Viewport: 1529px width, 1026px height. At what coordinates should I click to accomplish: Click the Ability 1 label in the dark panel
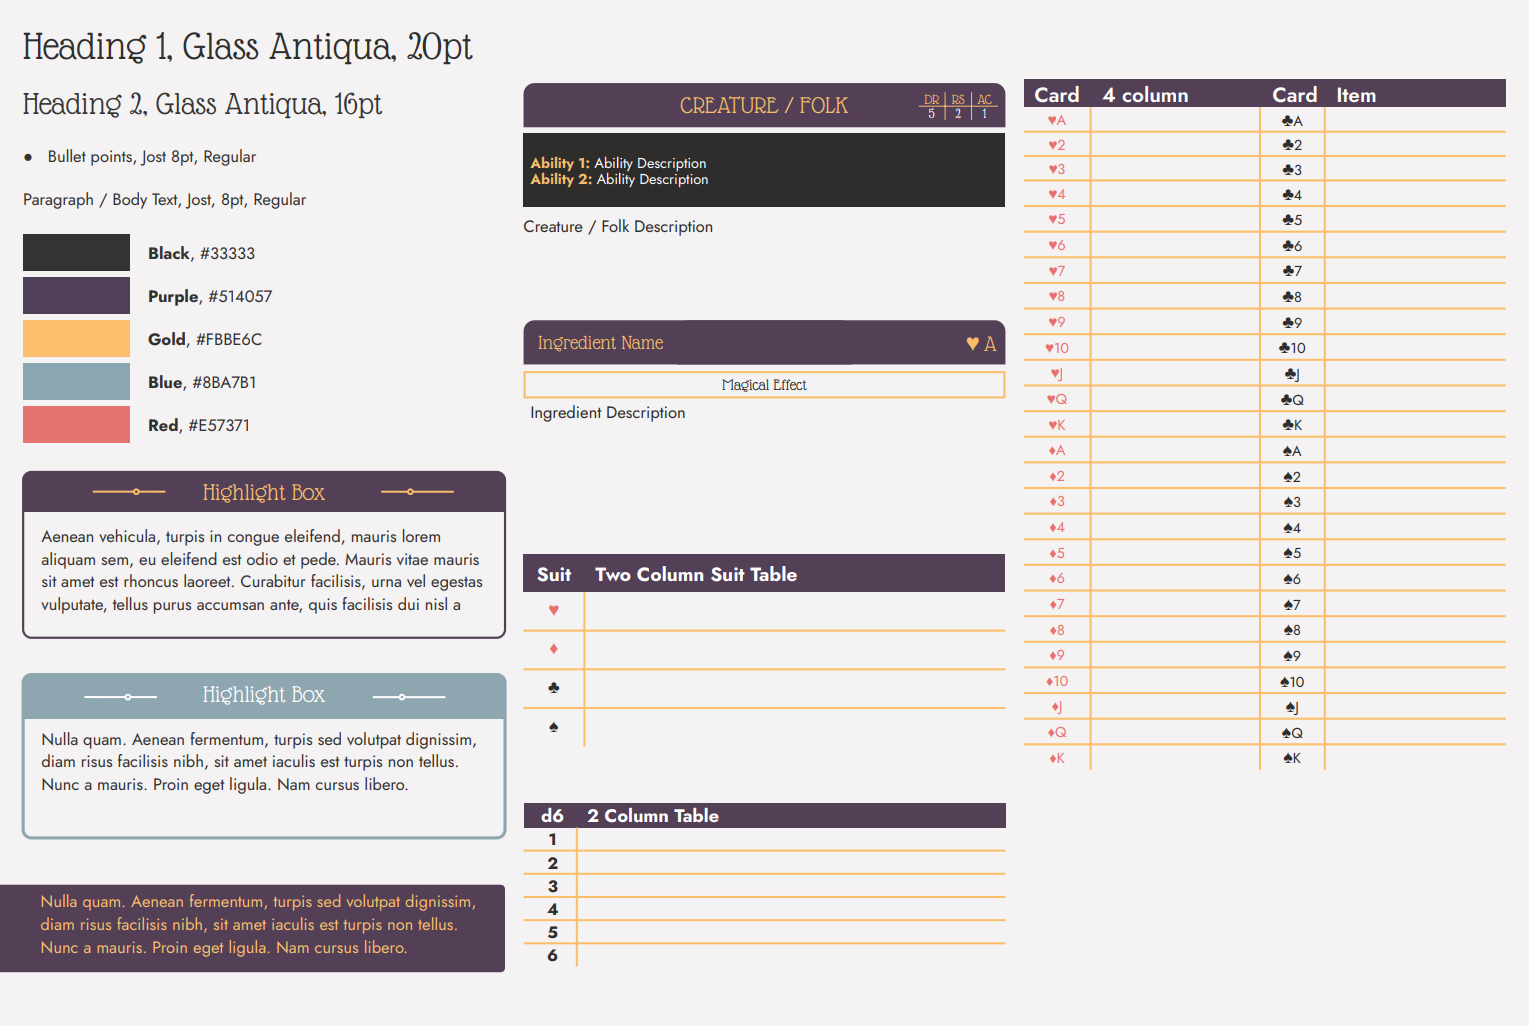coord(560,163)
